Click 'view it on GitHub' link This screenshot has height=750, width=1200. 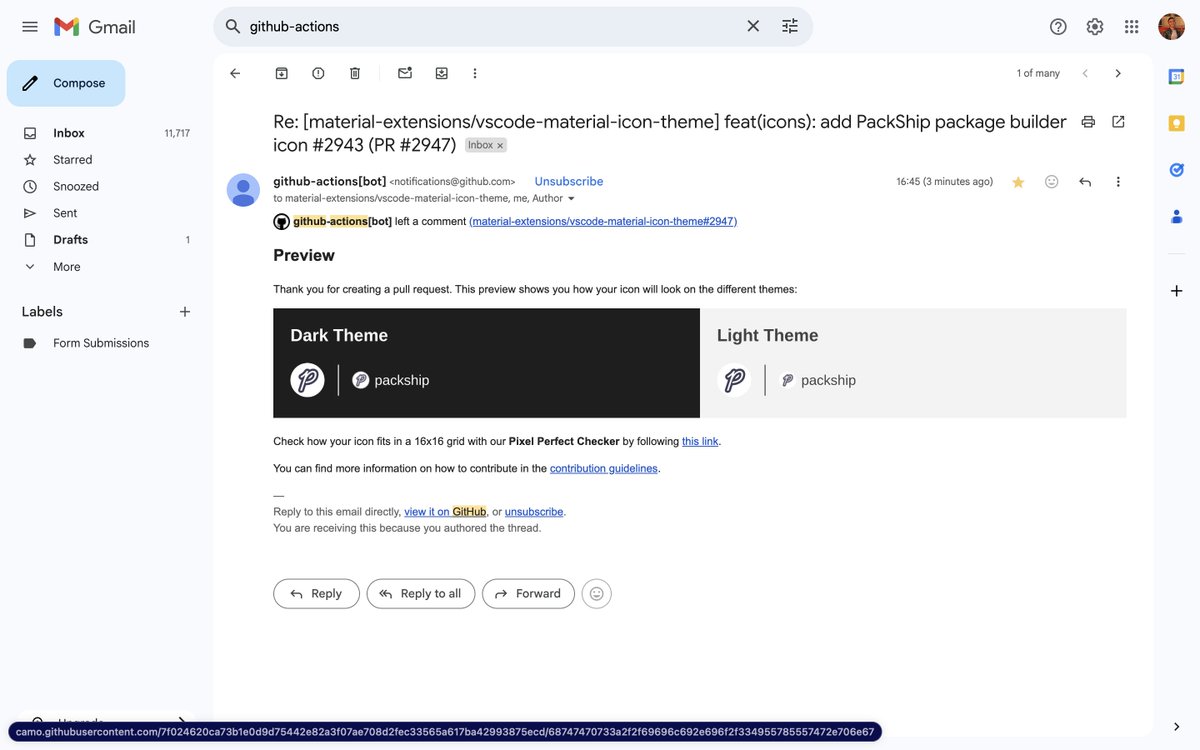(445, 512)
